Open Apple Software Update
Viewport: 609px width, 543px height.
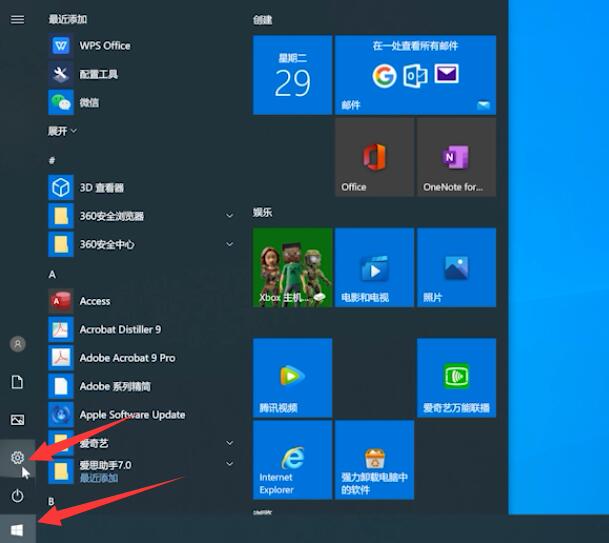coord(142,414)
